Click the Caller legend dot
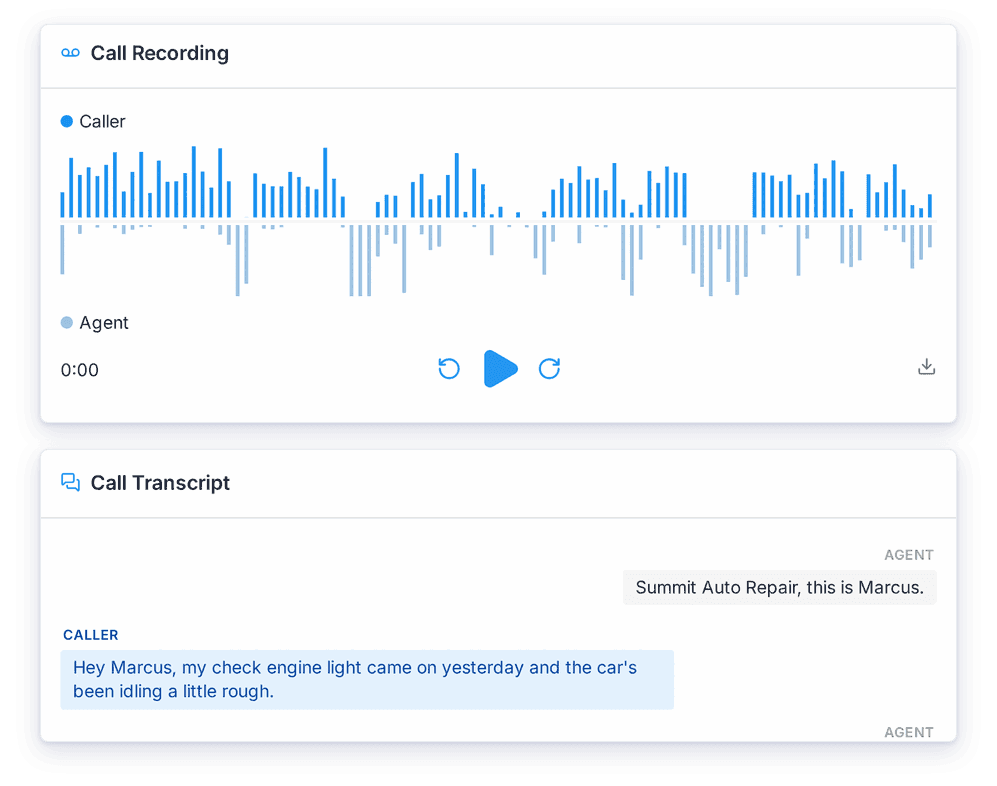The image size is (997, 786). 67,121
